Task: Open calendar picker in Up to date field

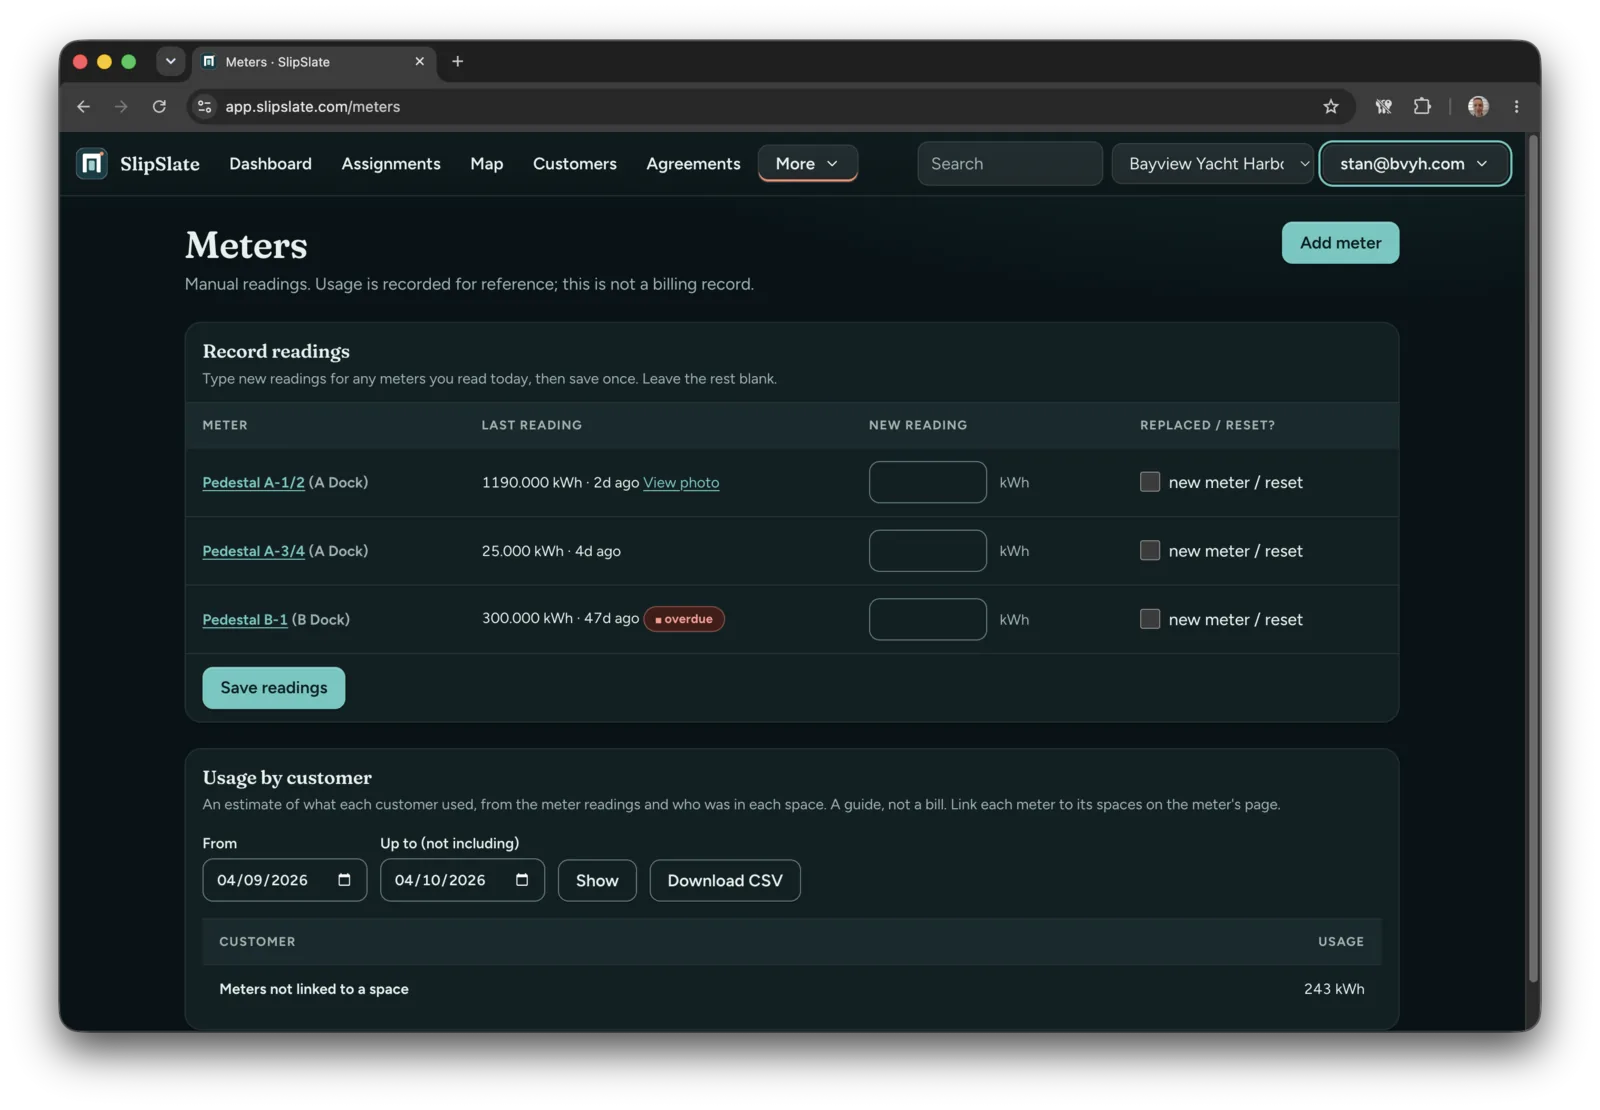Action: pos(522,880)
